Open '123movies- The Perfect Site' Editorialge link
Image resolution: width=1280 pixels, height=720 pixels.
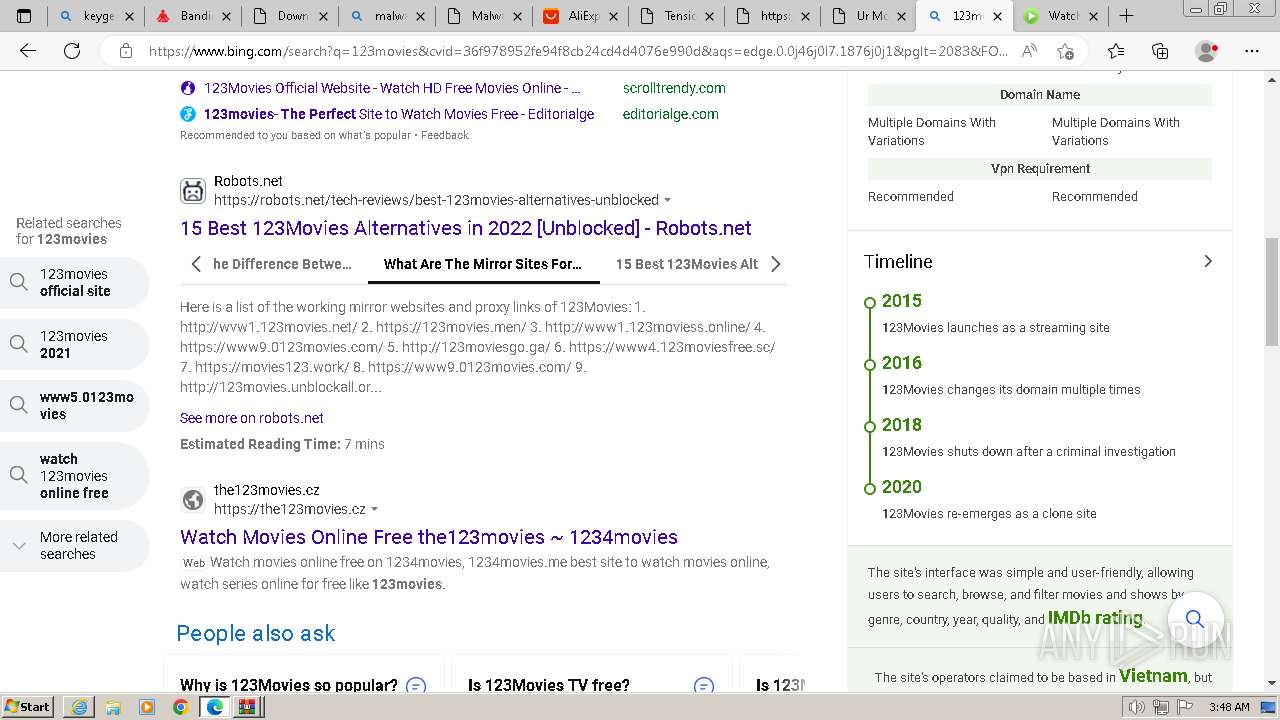click(399, 114)
